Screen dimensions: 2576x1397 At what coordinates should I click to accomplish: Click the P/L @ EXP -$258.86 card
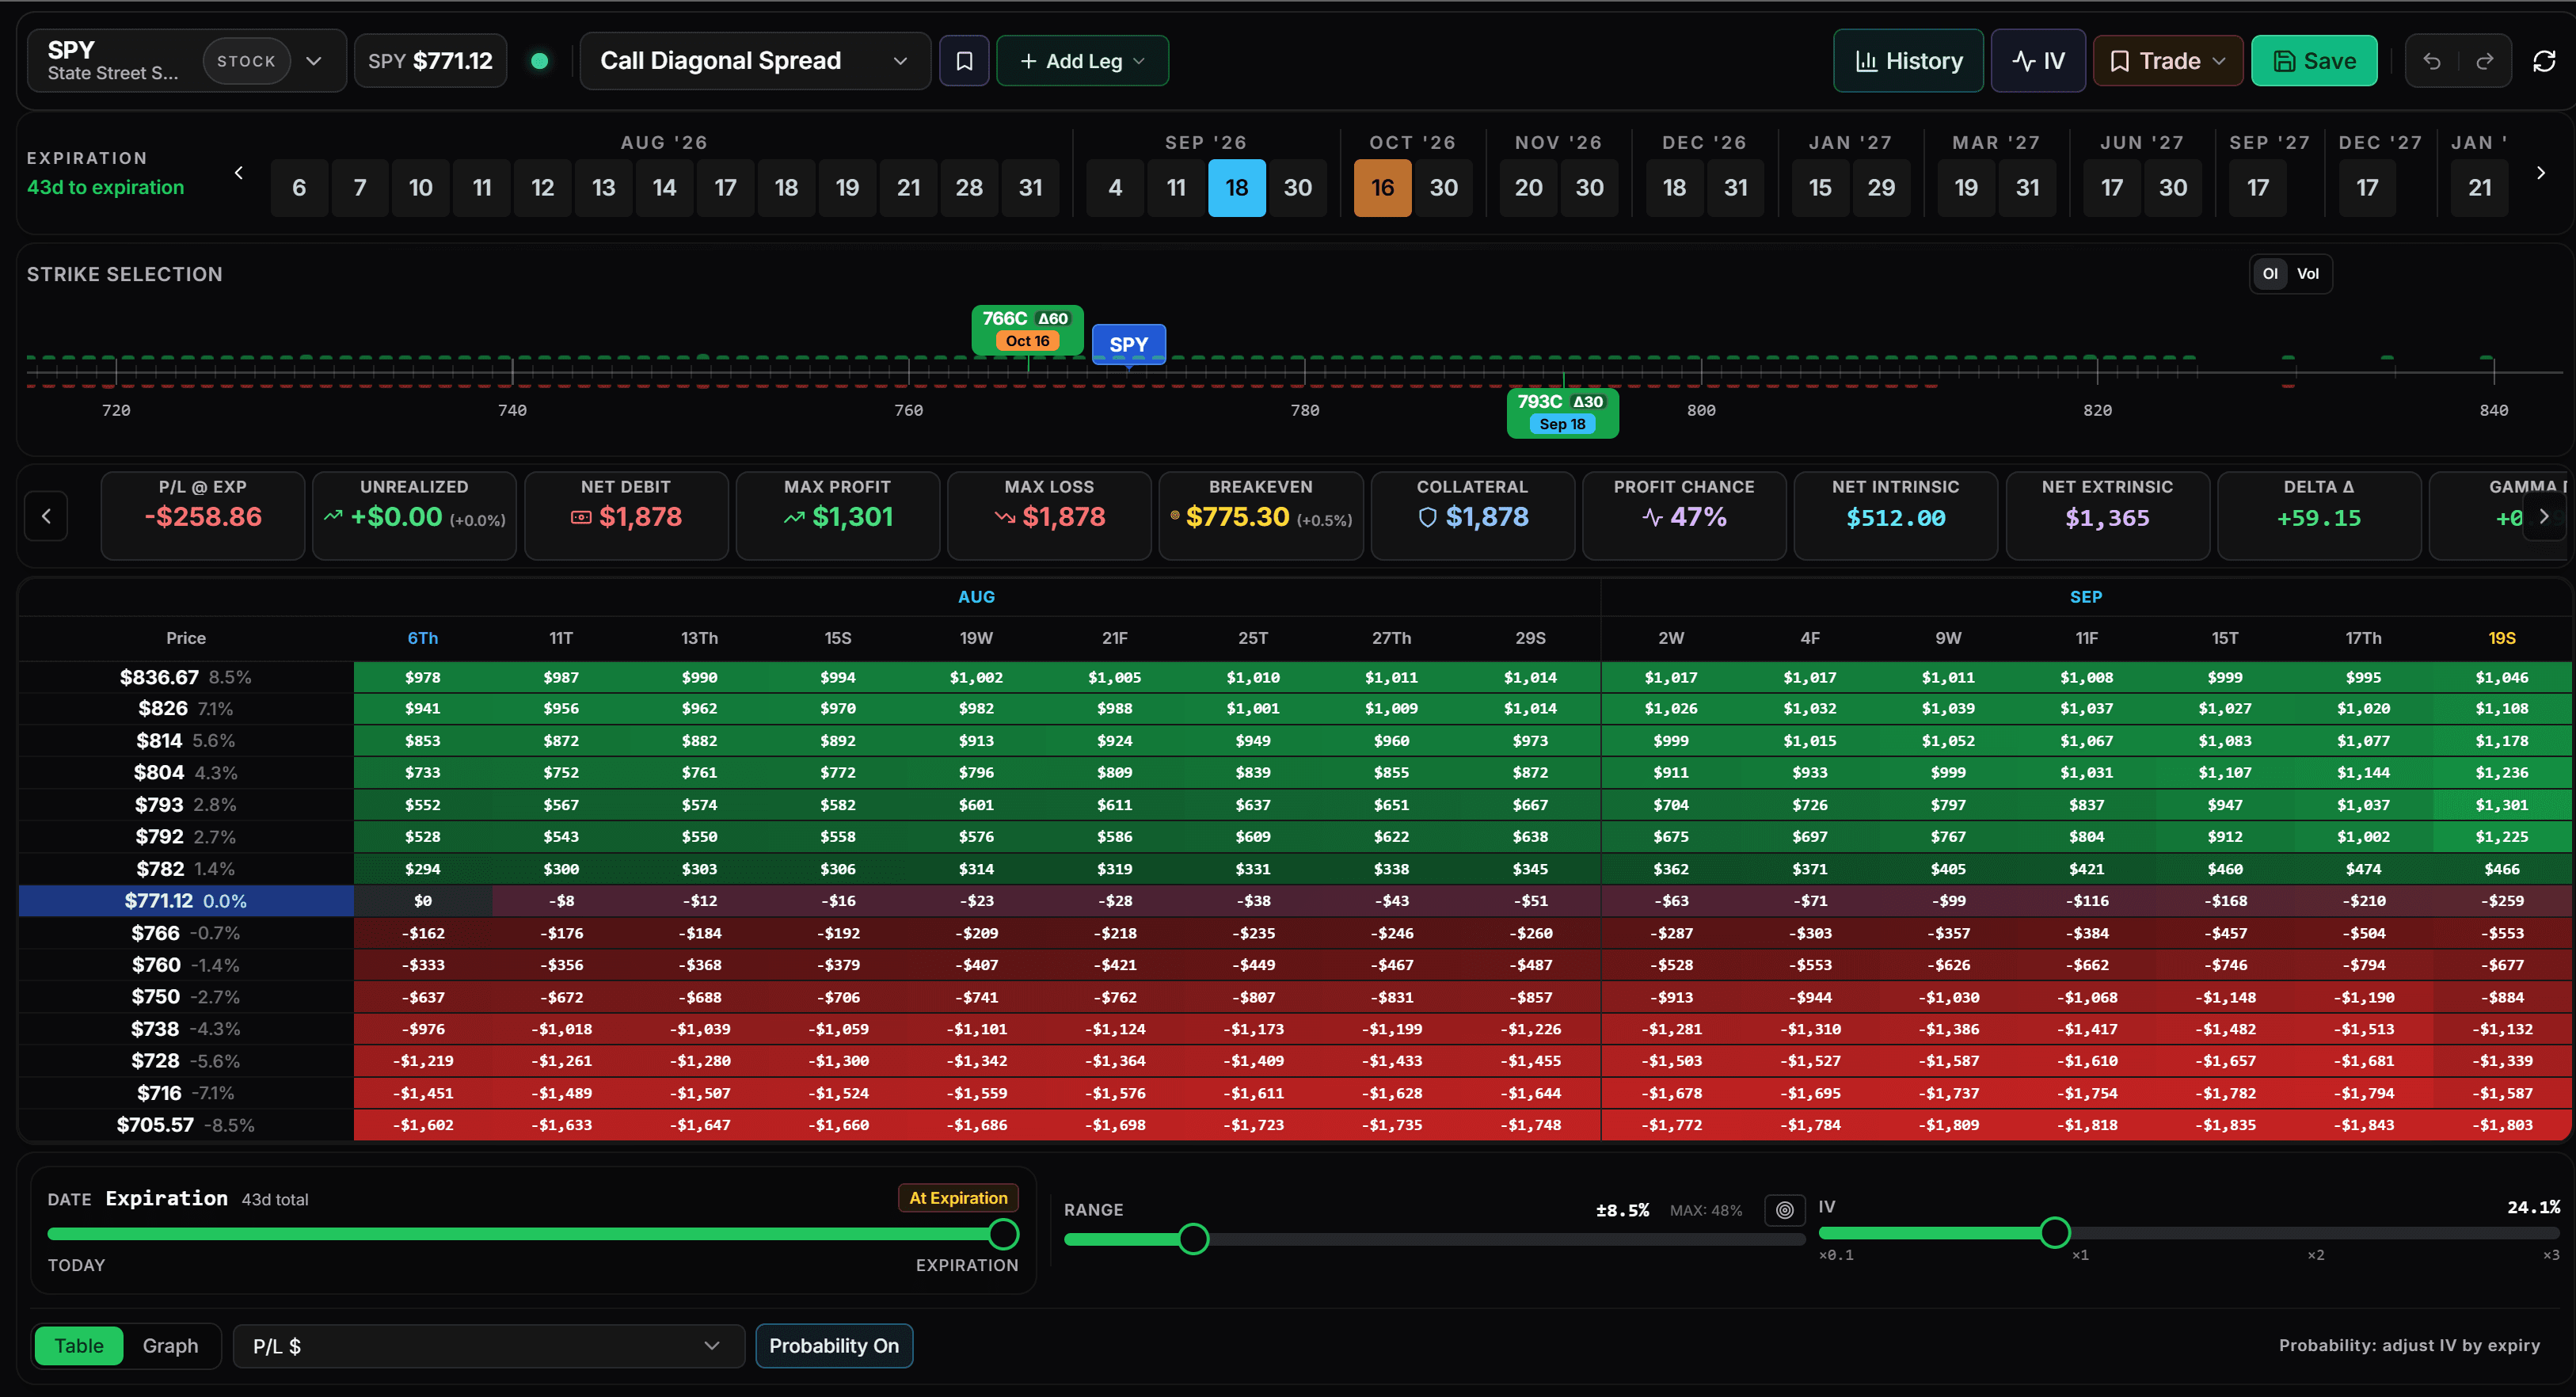[203, 515]
